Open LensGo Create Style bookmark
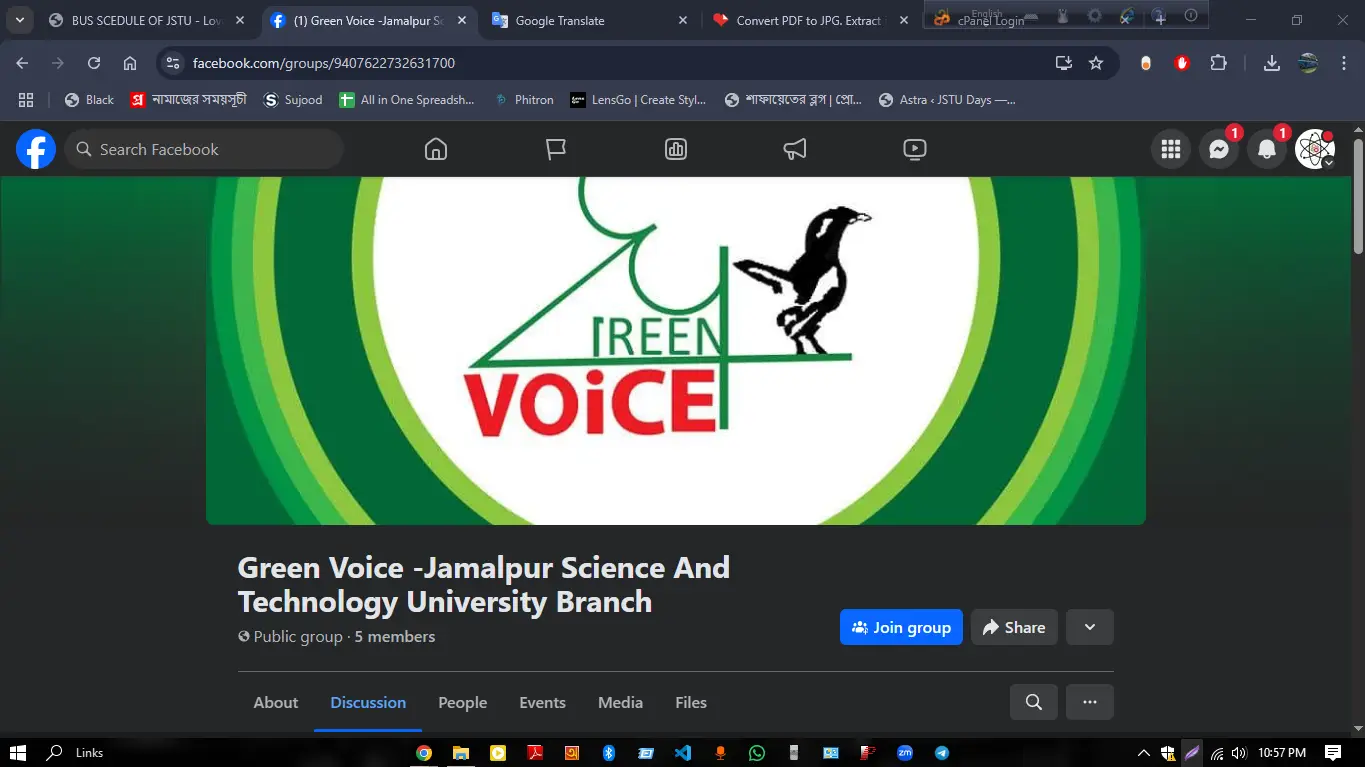1365x767 pixels. pos(638,100)
